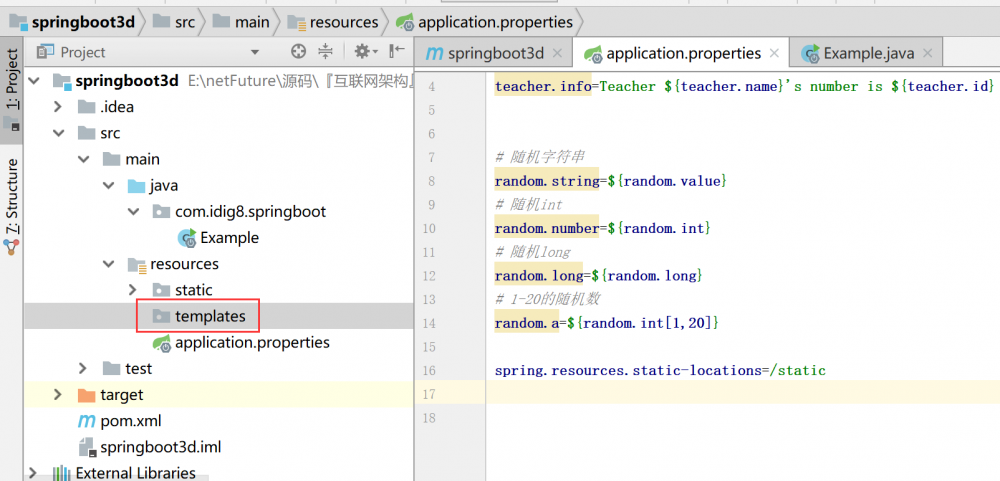Click the teacher.info property key

[543, 86]
